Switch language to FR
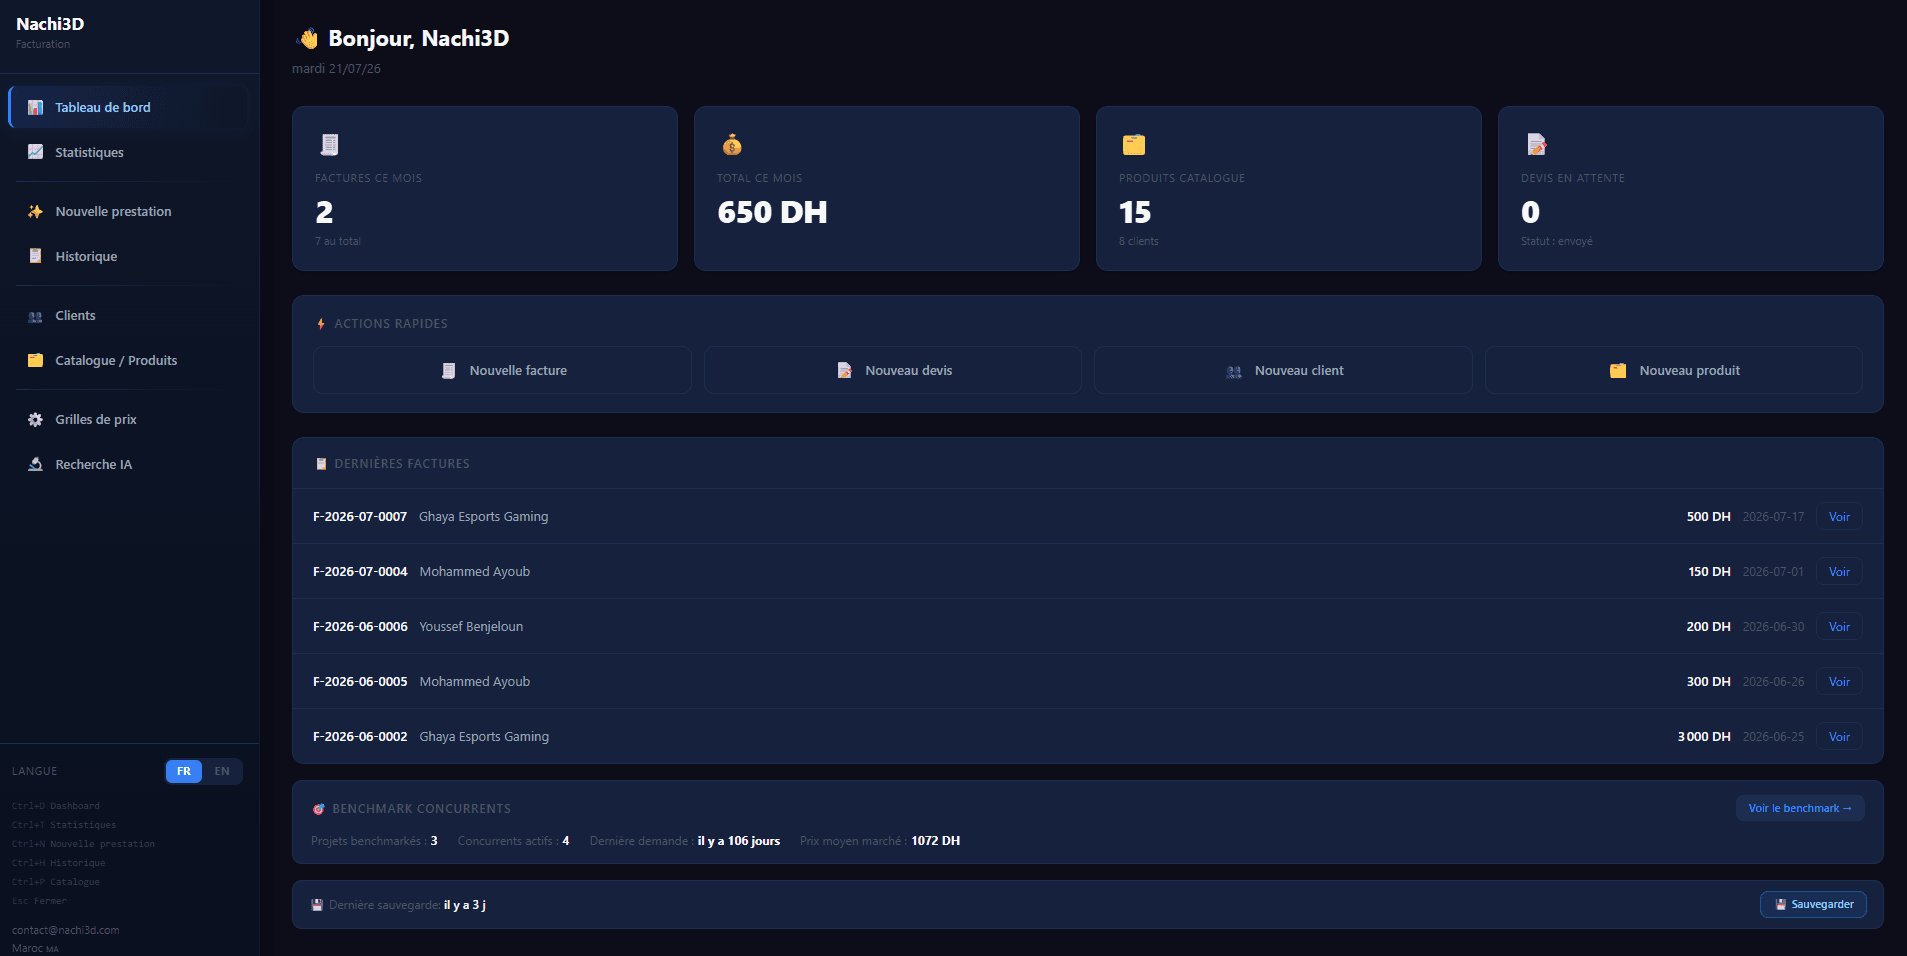 pos(184,771)
